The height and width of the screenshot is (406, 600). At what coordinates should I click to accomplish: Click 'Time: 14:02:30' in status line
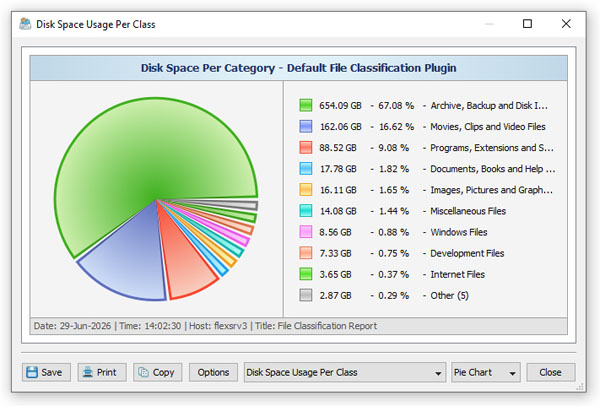[150, 326]
